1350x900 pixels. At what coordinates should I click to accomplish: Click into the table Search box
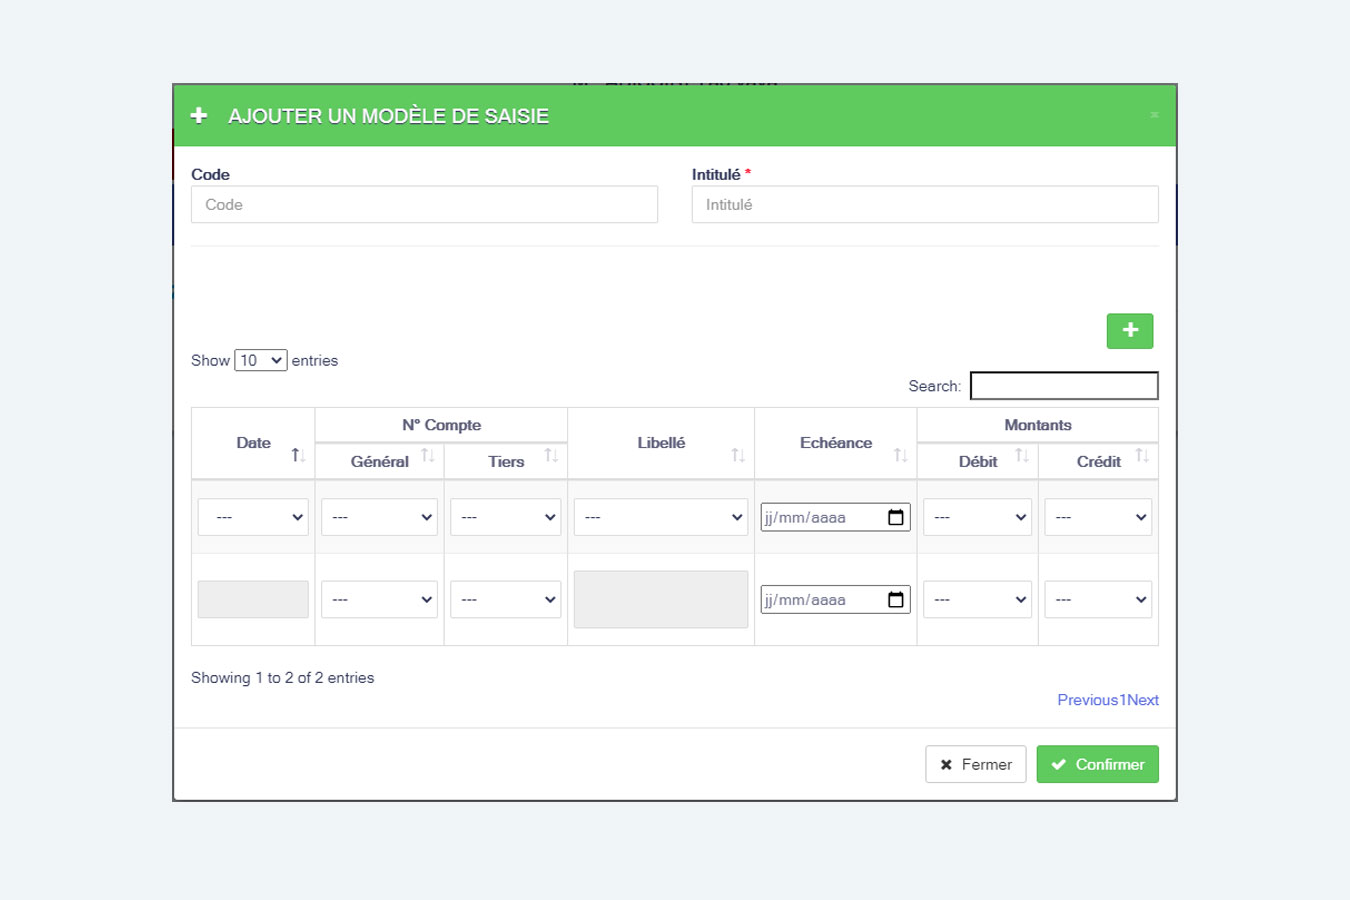[1063, 386]
